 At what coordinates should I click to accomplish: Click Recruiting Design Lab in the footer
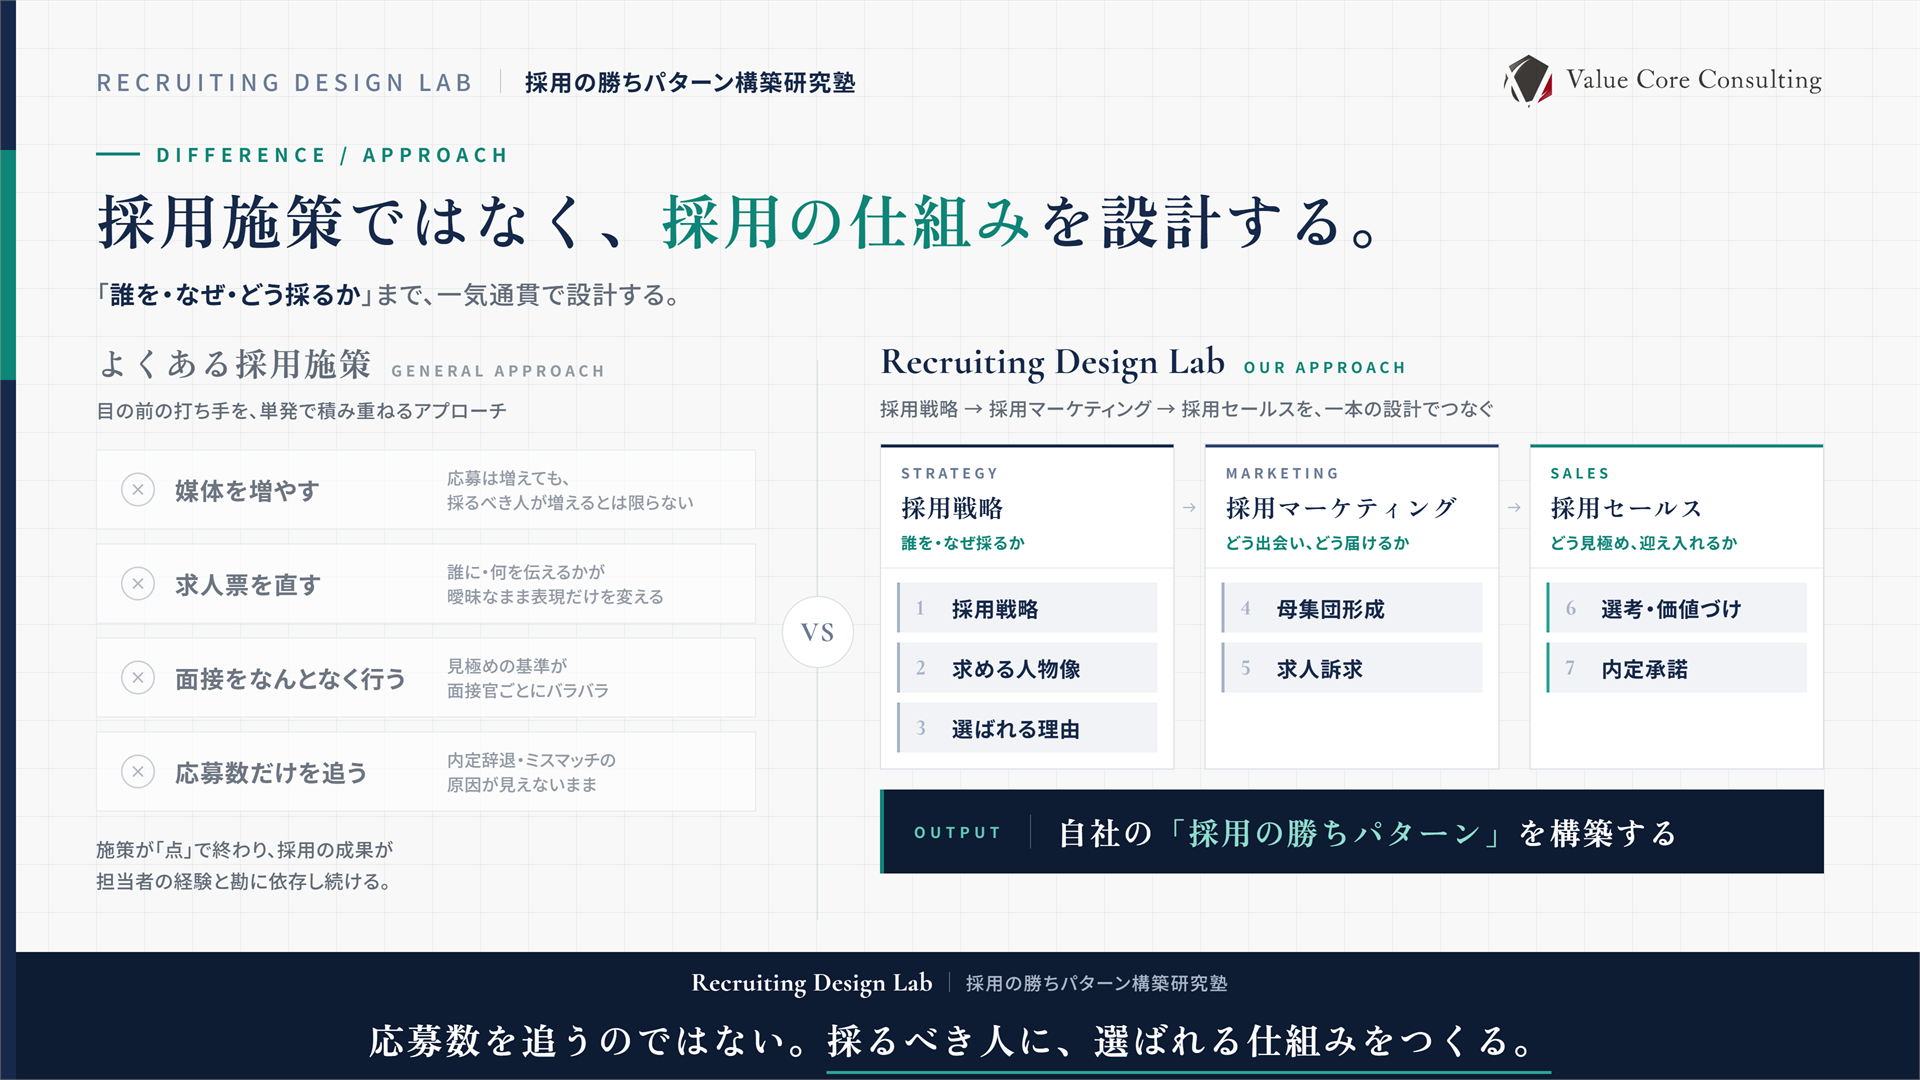pos(812,983)
